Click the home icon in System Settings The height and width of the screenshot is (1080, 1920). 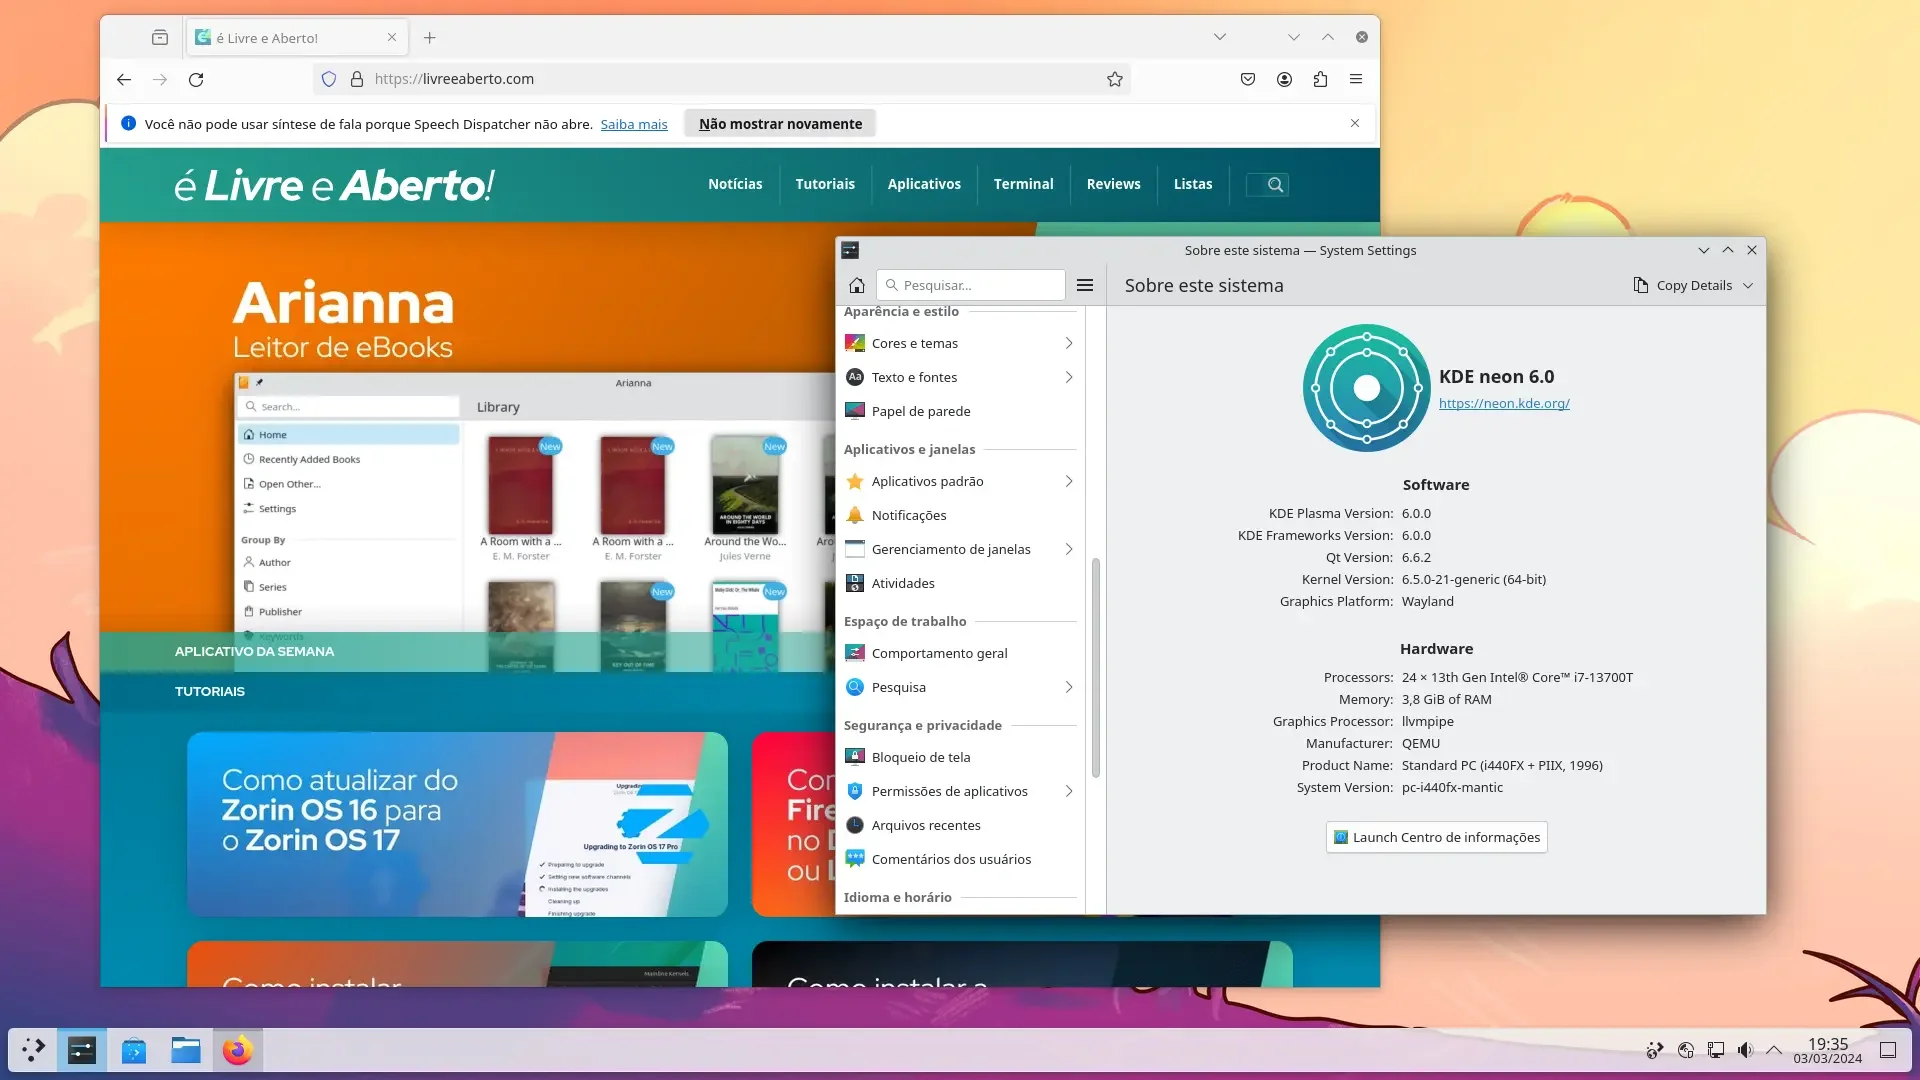point(857,285)
